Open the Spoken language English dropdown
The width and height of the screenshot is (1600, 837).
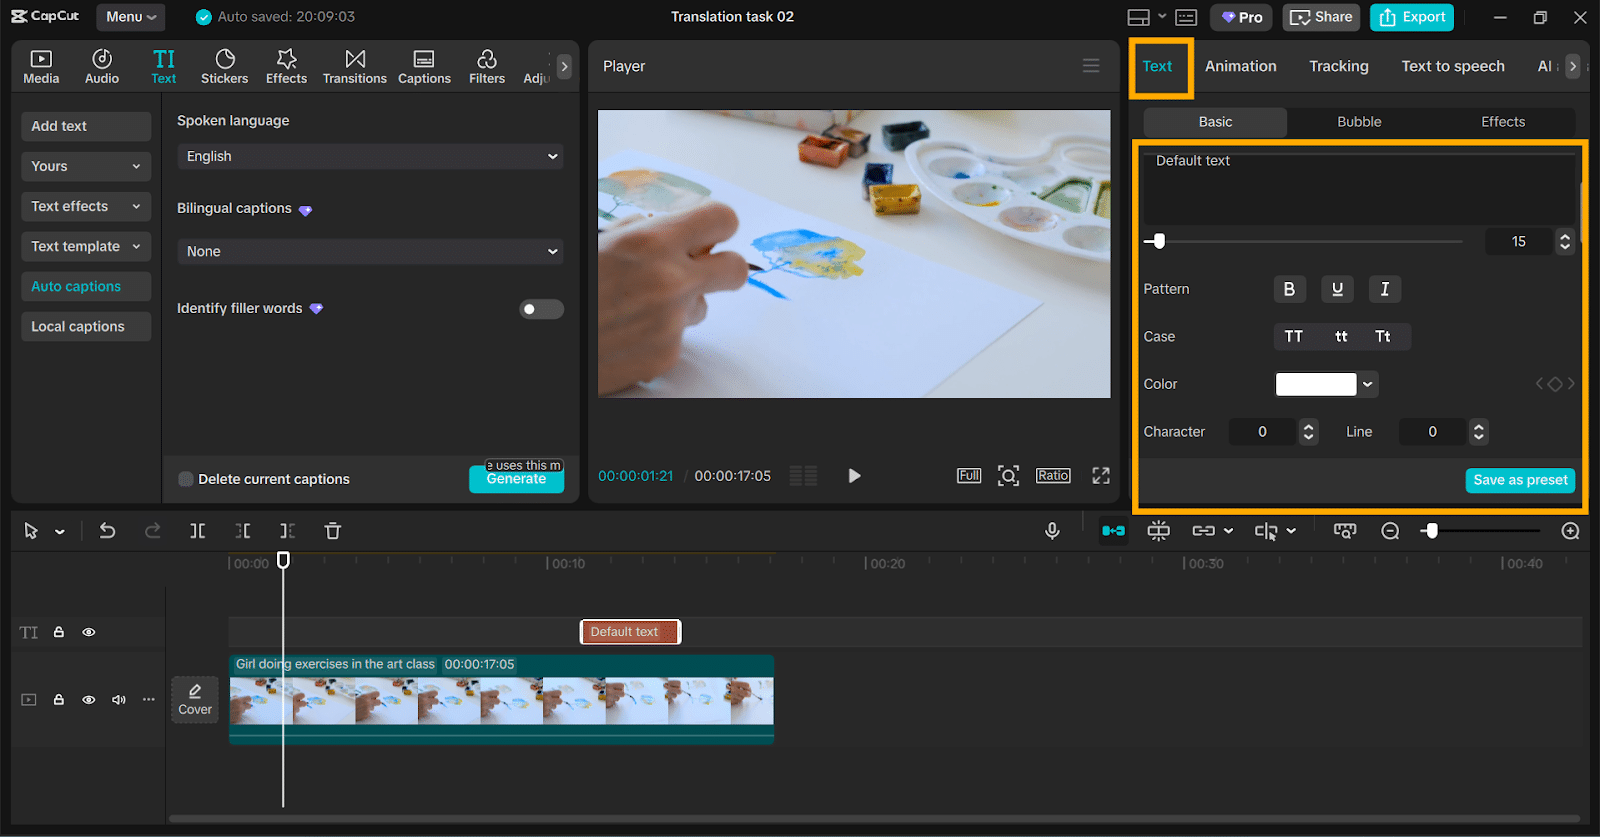[x=370, y=156]
